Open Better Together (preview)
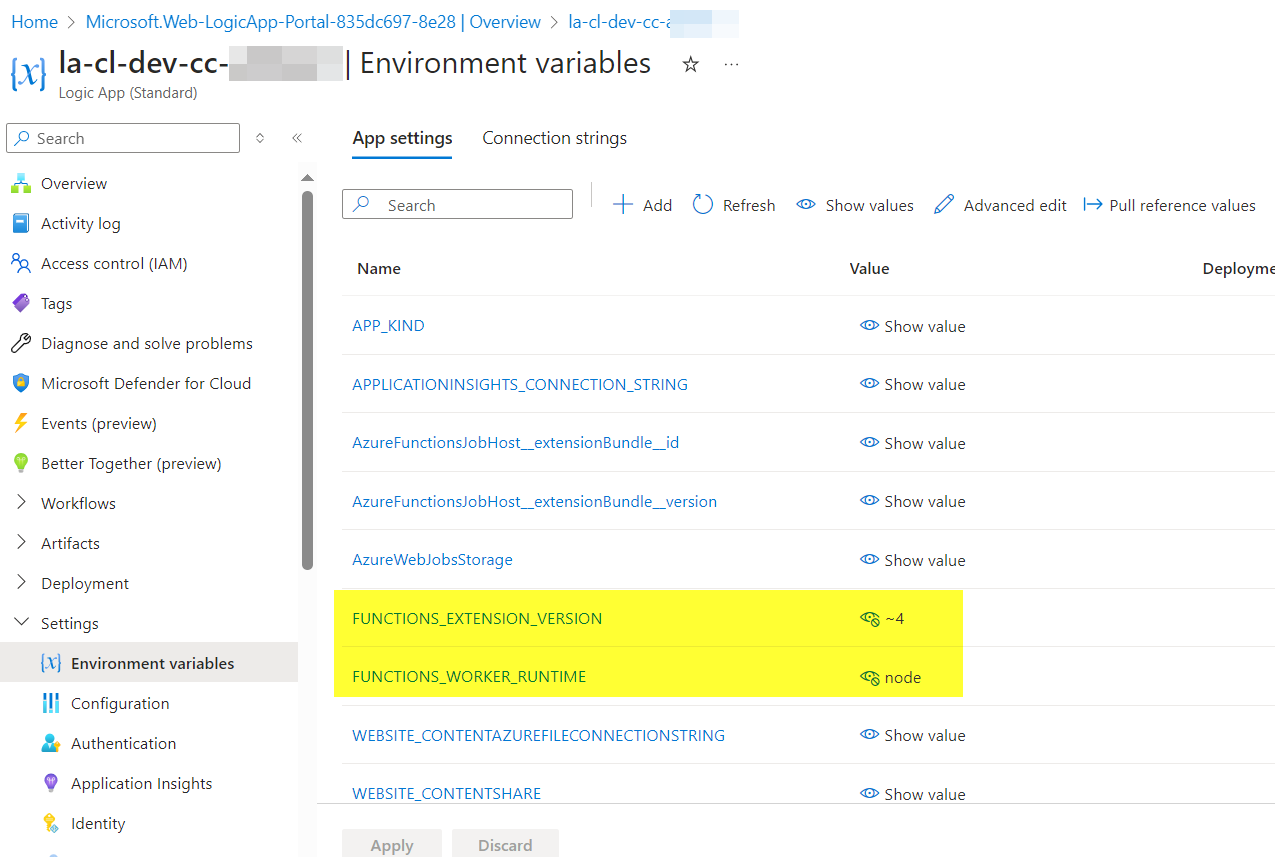 (131, 463)
